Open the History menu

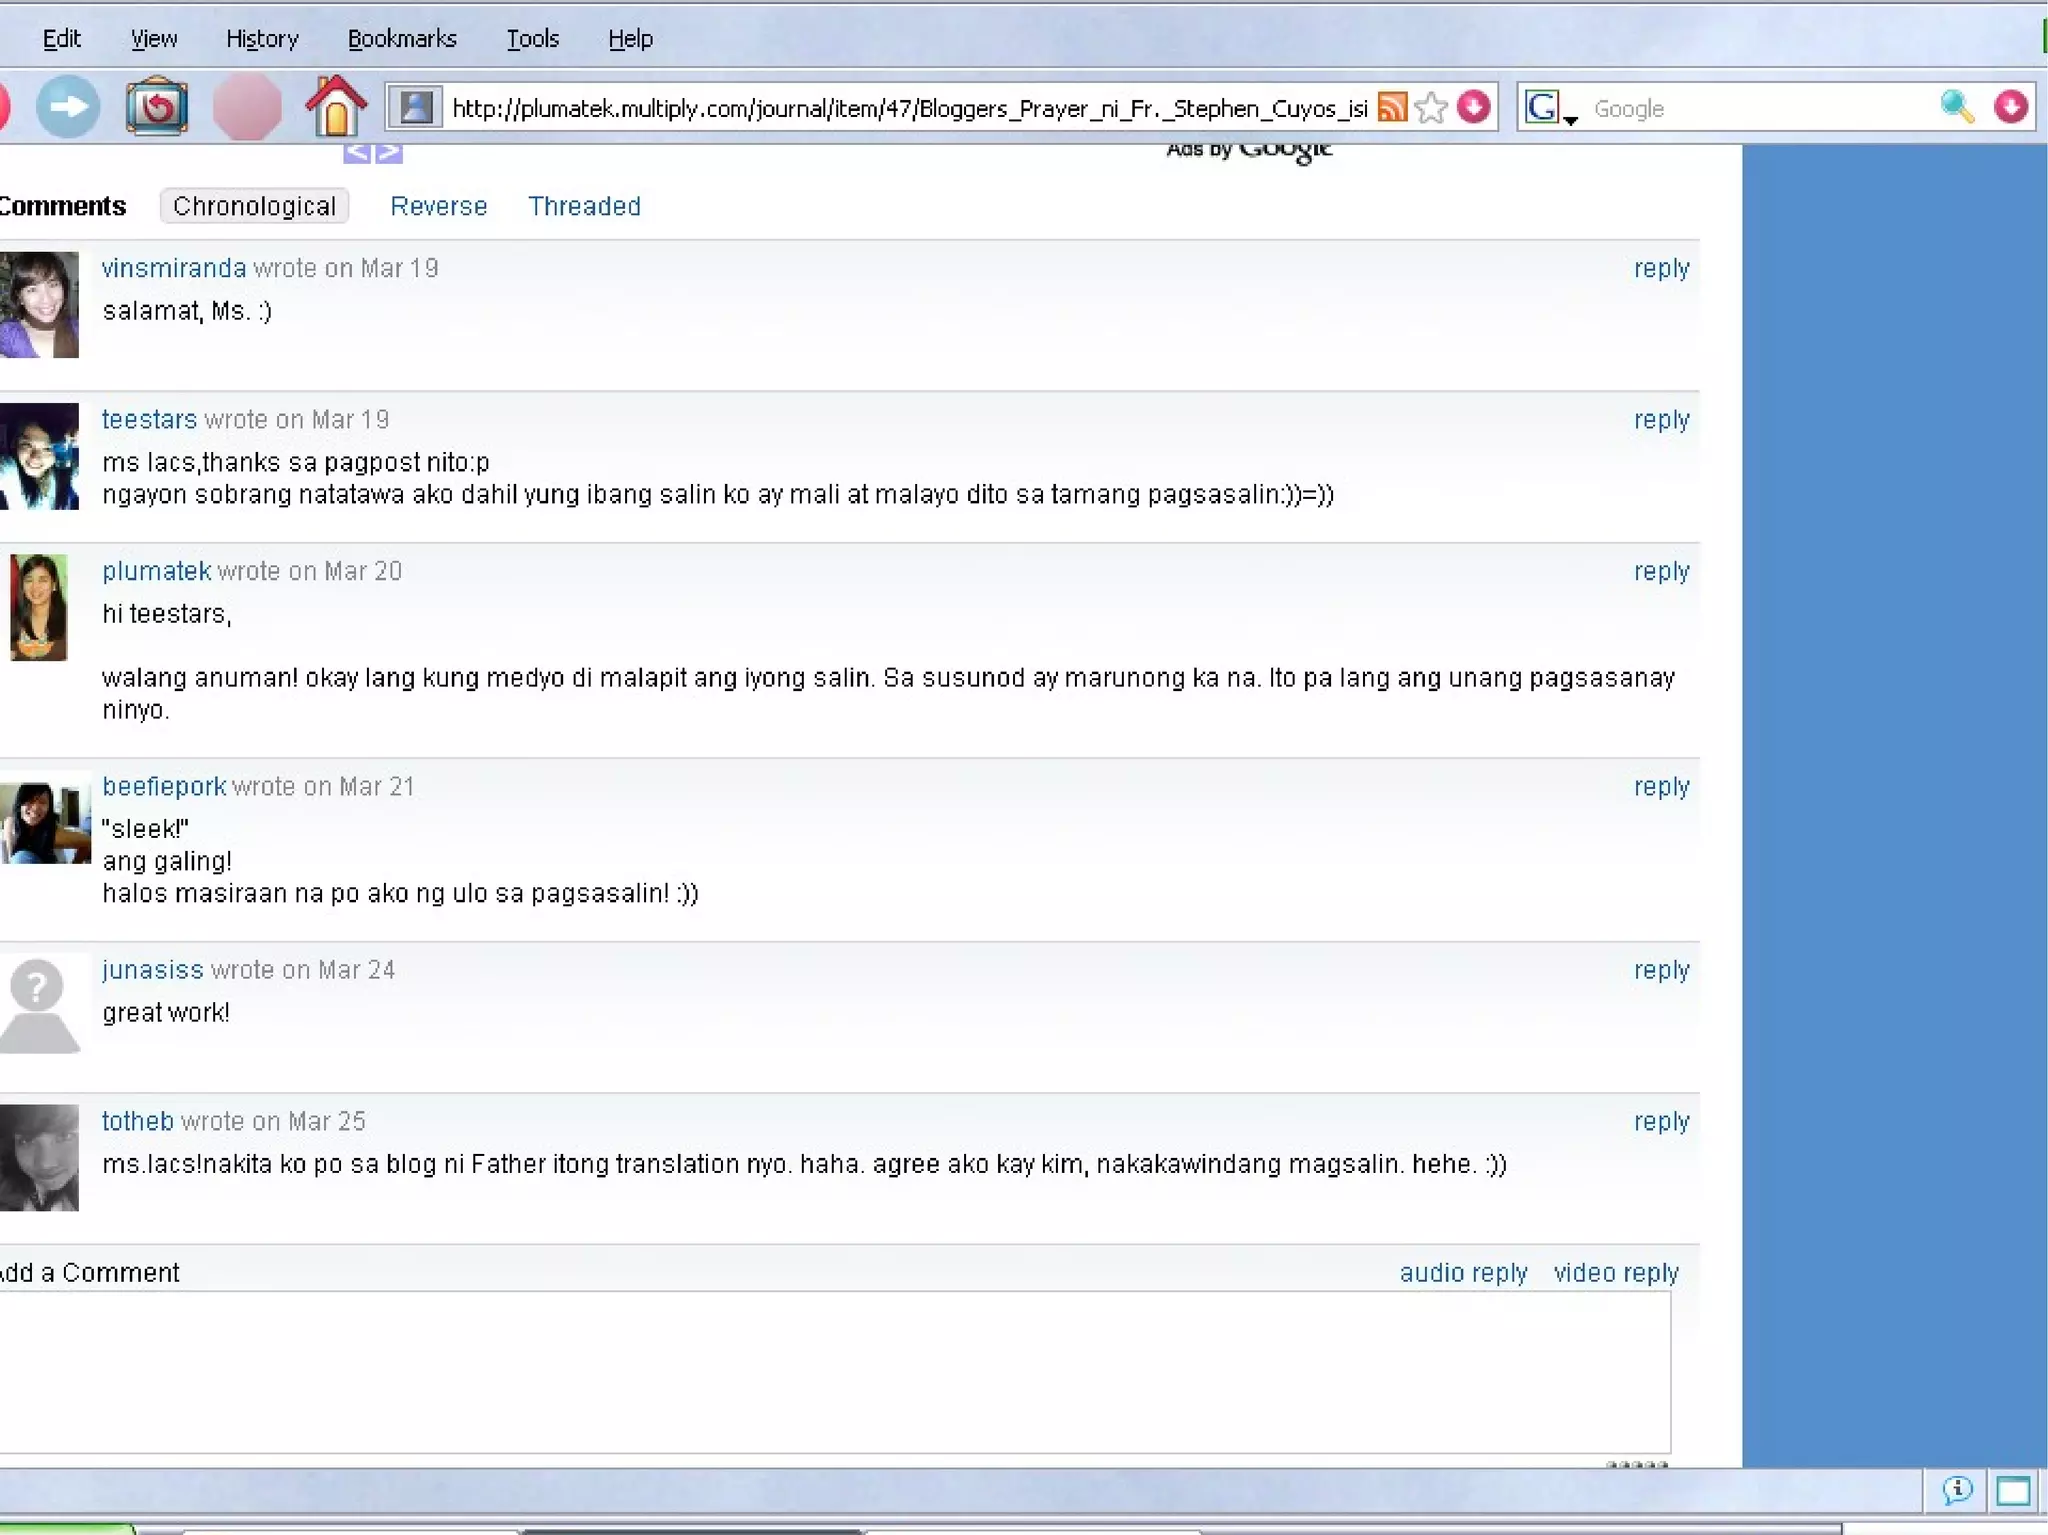[262, 39]
